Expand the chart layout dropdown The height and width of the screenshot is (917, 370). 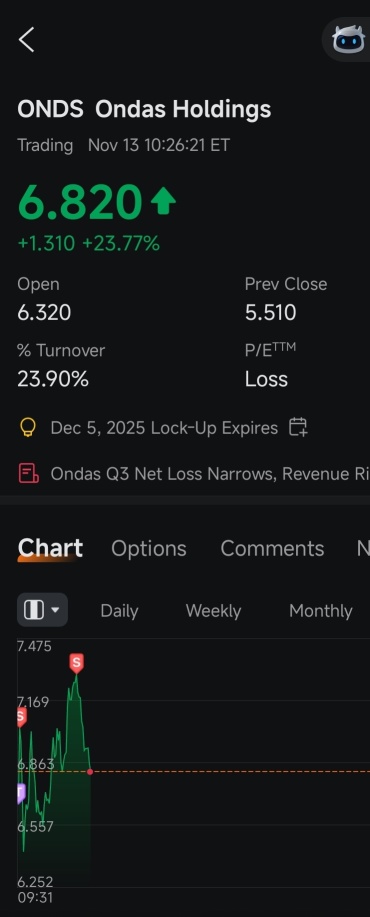tap(42, 610)
